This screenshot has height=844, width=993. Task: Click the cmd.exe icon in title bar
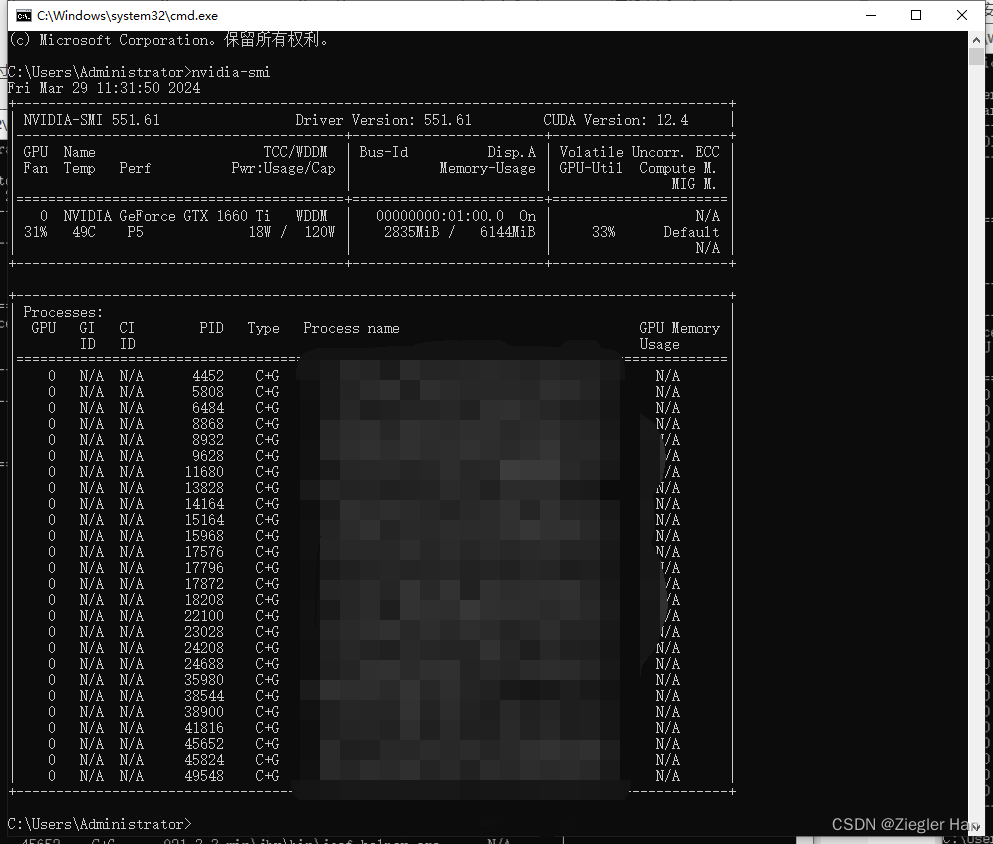[23, 15]
